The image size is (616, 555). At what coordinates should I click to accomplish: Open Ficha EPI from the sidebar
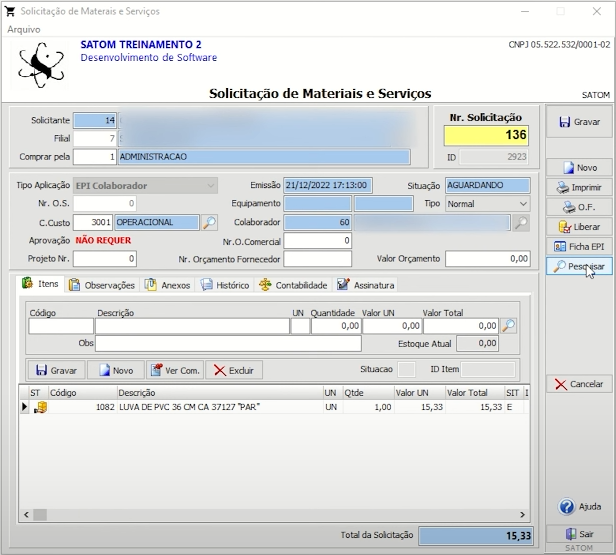pyautogui.click(x=579, y=246)
